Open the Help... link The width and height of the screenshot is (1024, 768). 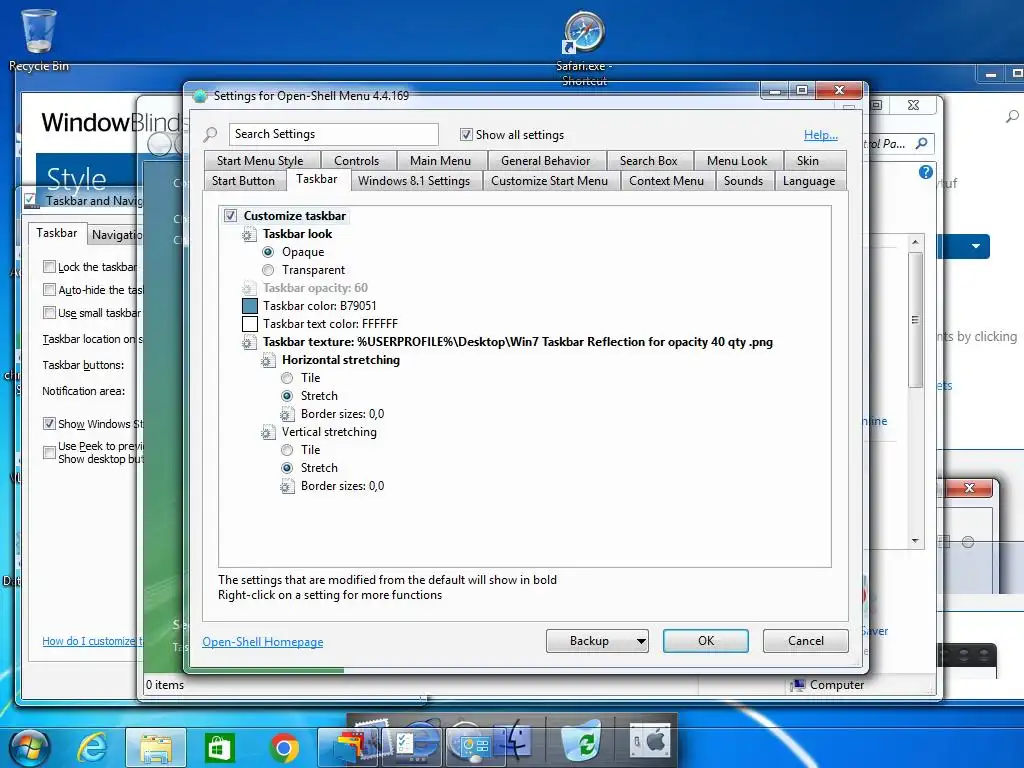(821, 135)
